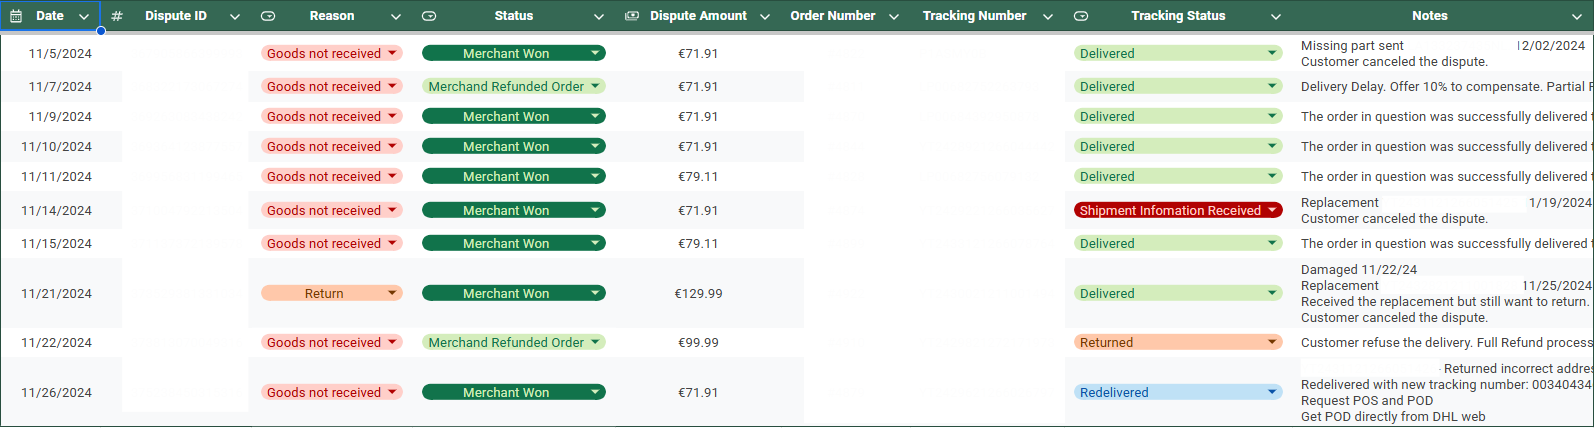Open the orange Return reason chip
The width and height of the screenshot is (1594, 428).
point(331,293)
